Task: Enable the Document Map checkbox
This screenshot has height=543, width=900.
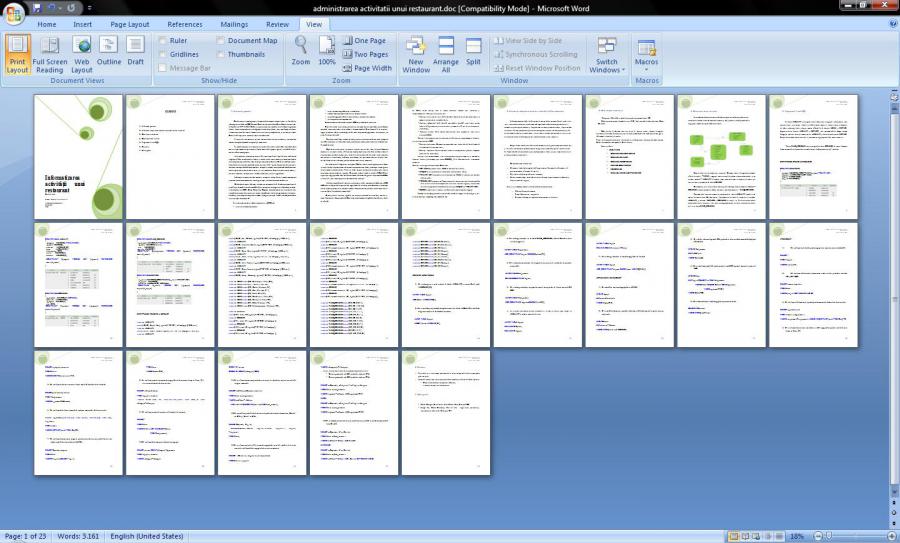Action: tap(220, 41)
